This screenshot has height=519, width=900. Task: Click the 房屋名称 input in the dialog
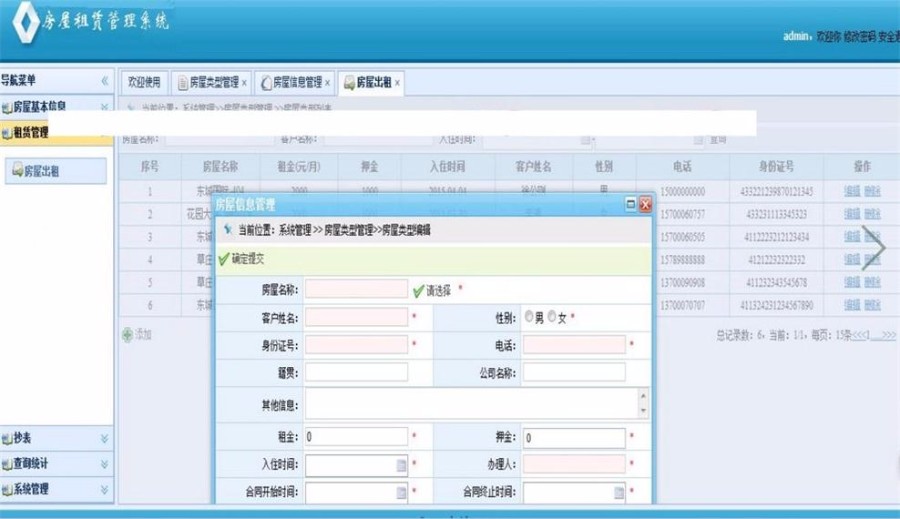(356, 289)
